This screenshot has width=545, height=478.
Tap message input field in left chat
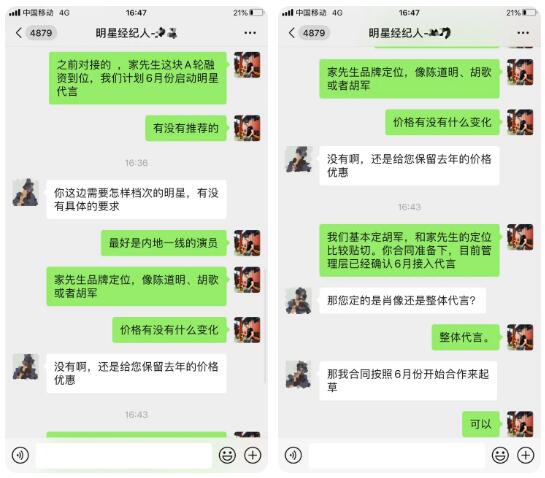click(x=124, y=455)
